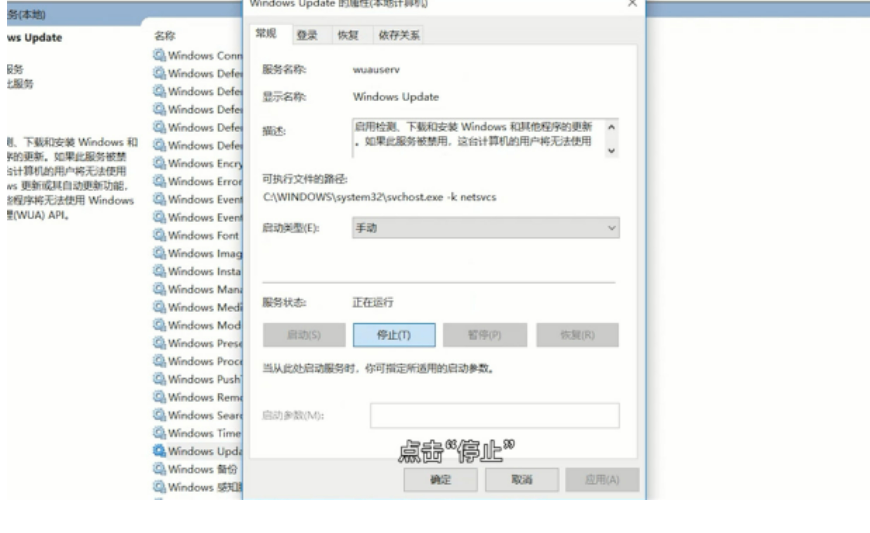
Task: Confirm with the 确定 button
Action: click(x=441, y=480)
